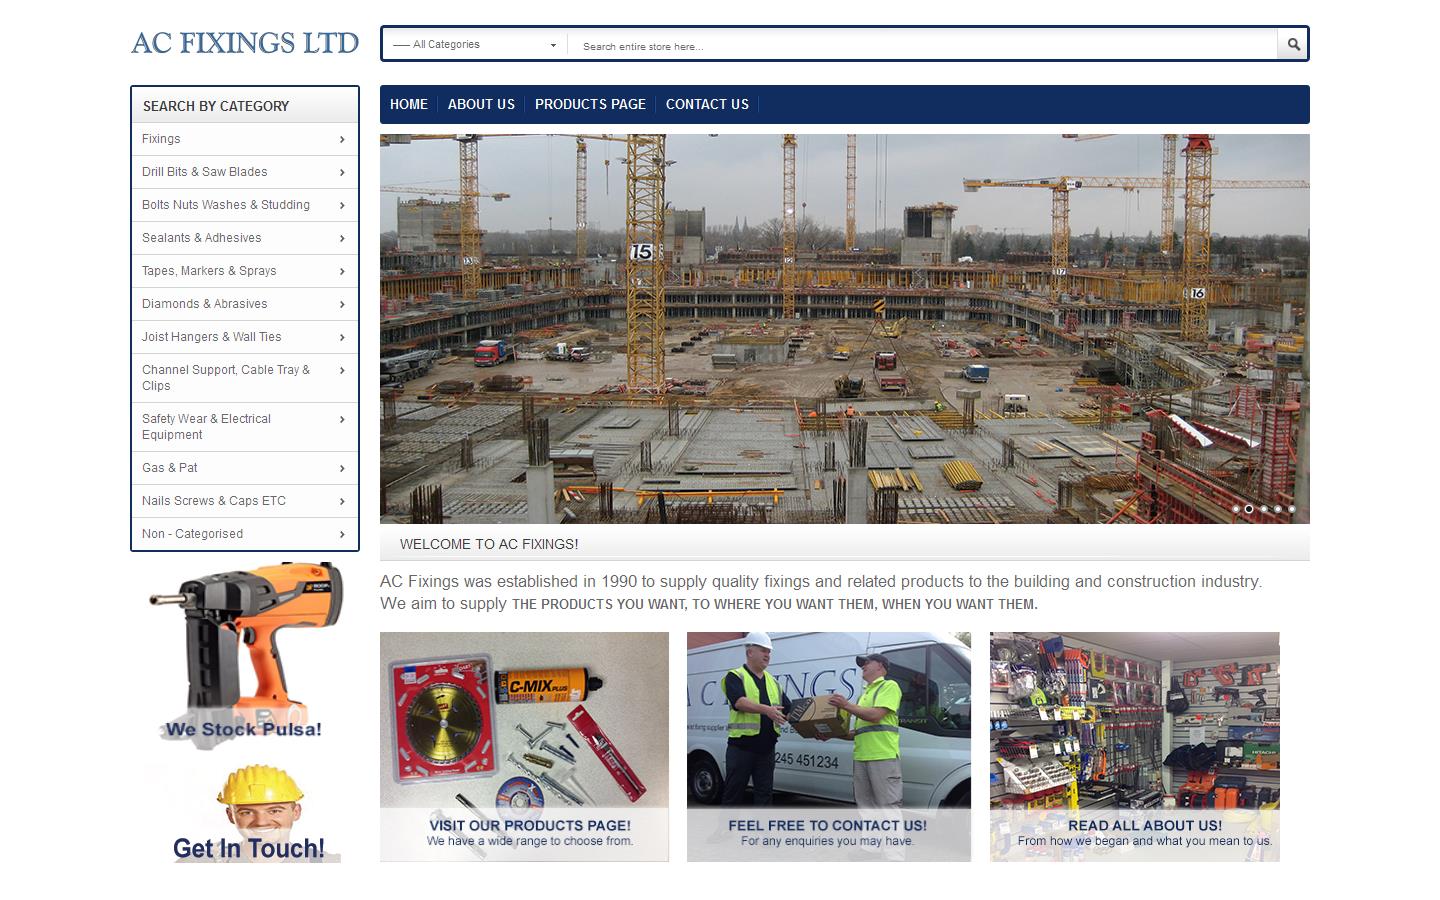Screen dimensions: 1440x900
Task: Open the About Us menu item
Action: [481, 104]
